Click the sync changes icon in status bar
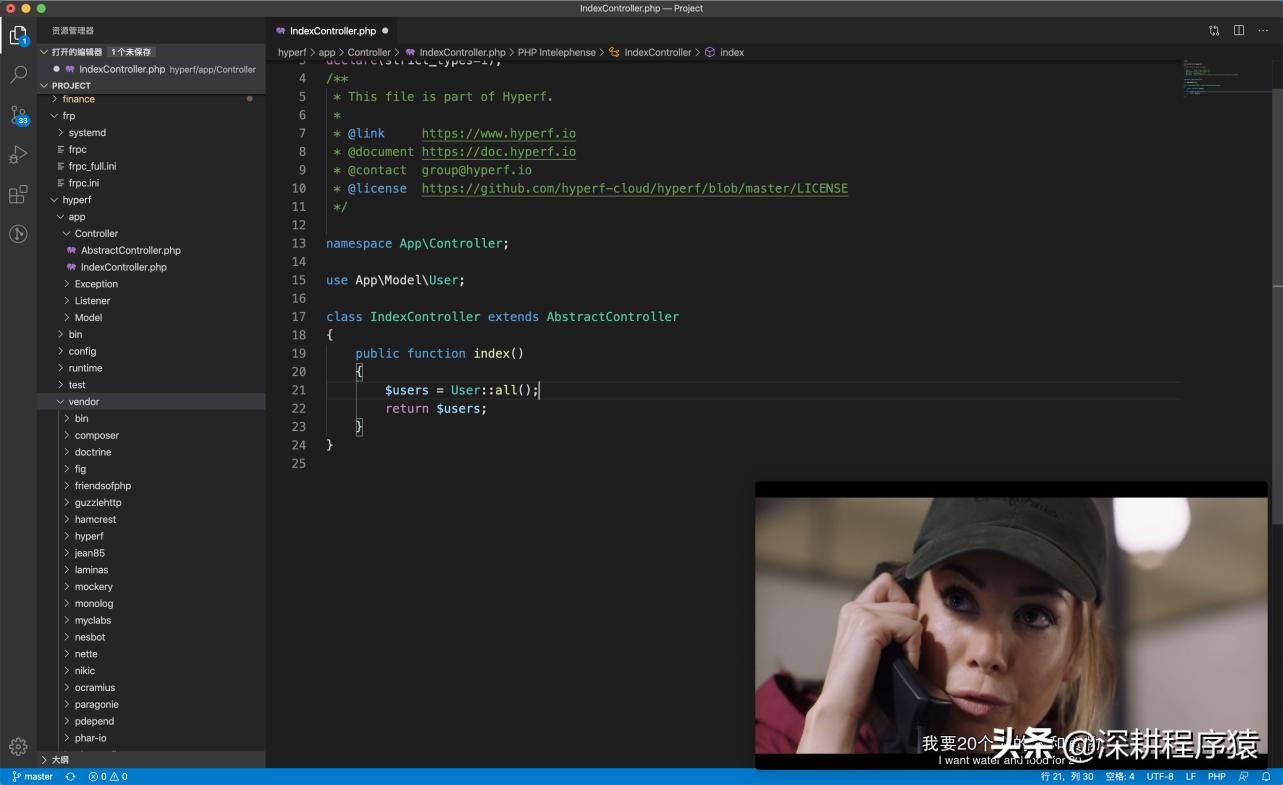Image resolution: width=1283 pixels, height=785 pixels. [x=70, y=776]
